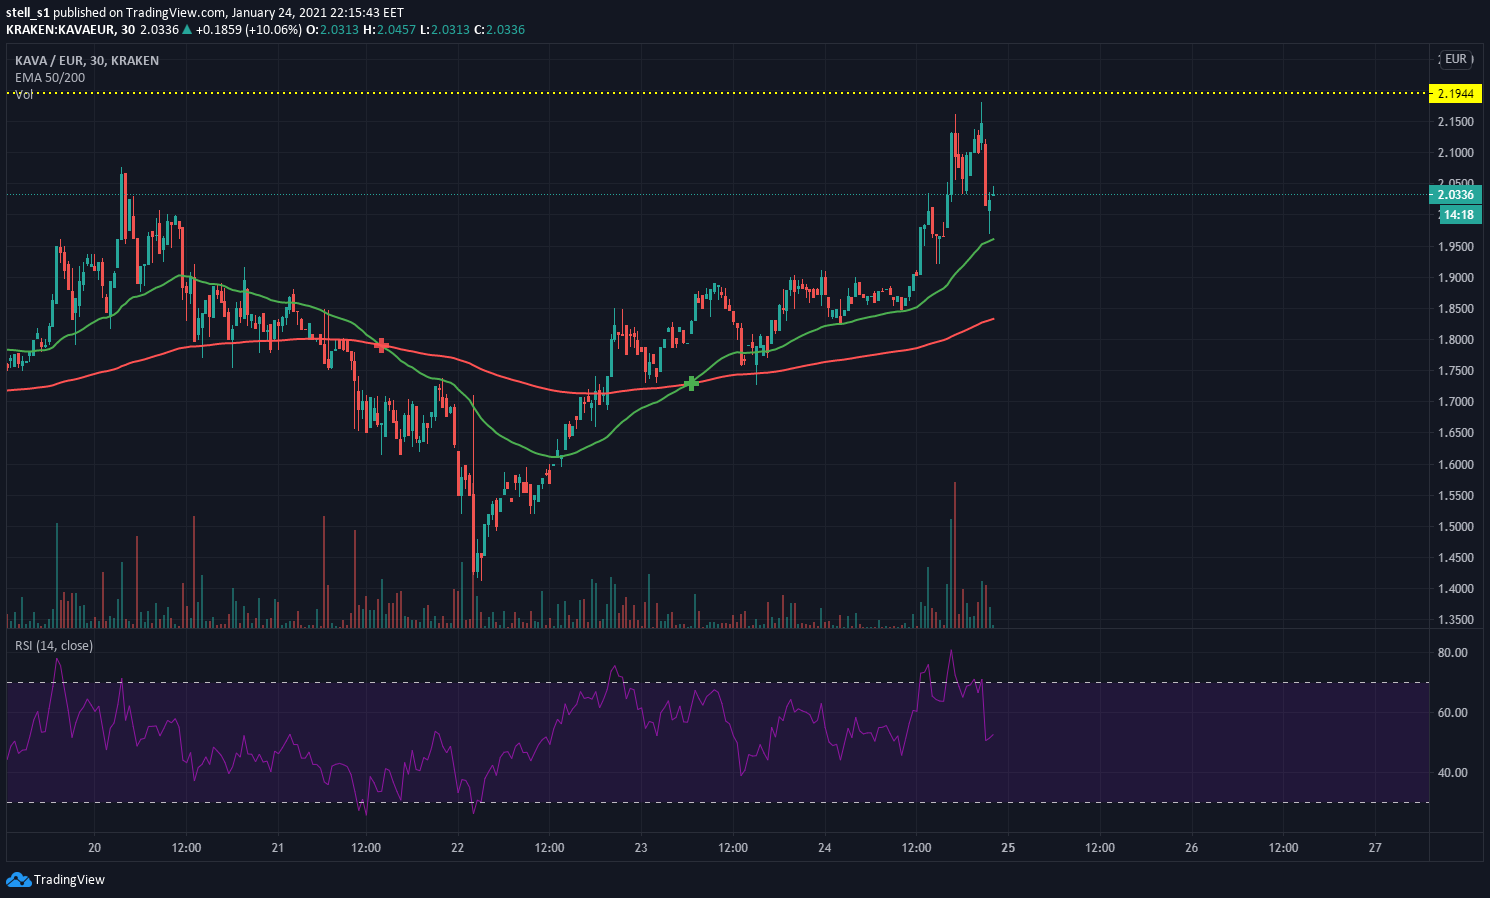Click the date label 22 on time axis
This screenshot has height=898, width=1490.
click(x=458, y=848)
